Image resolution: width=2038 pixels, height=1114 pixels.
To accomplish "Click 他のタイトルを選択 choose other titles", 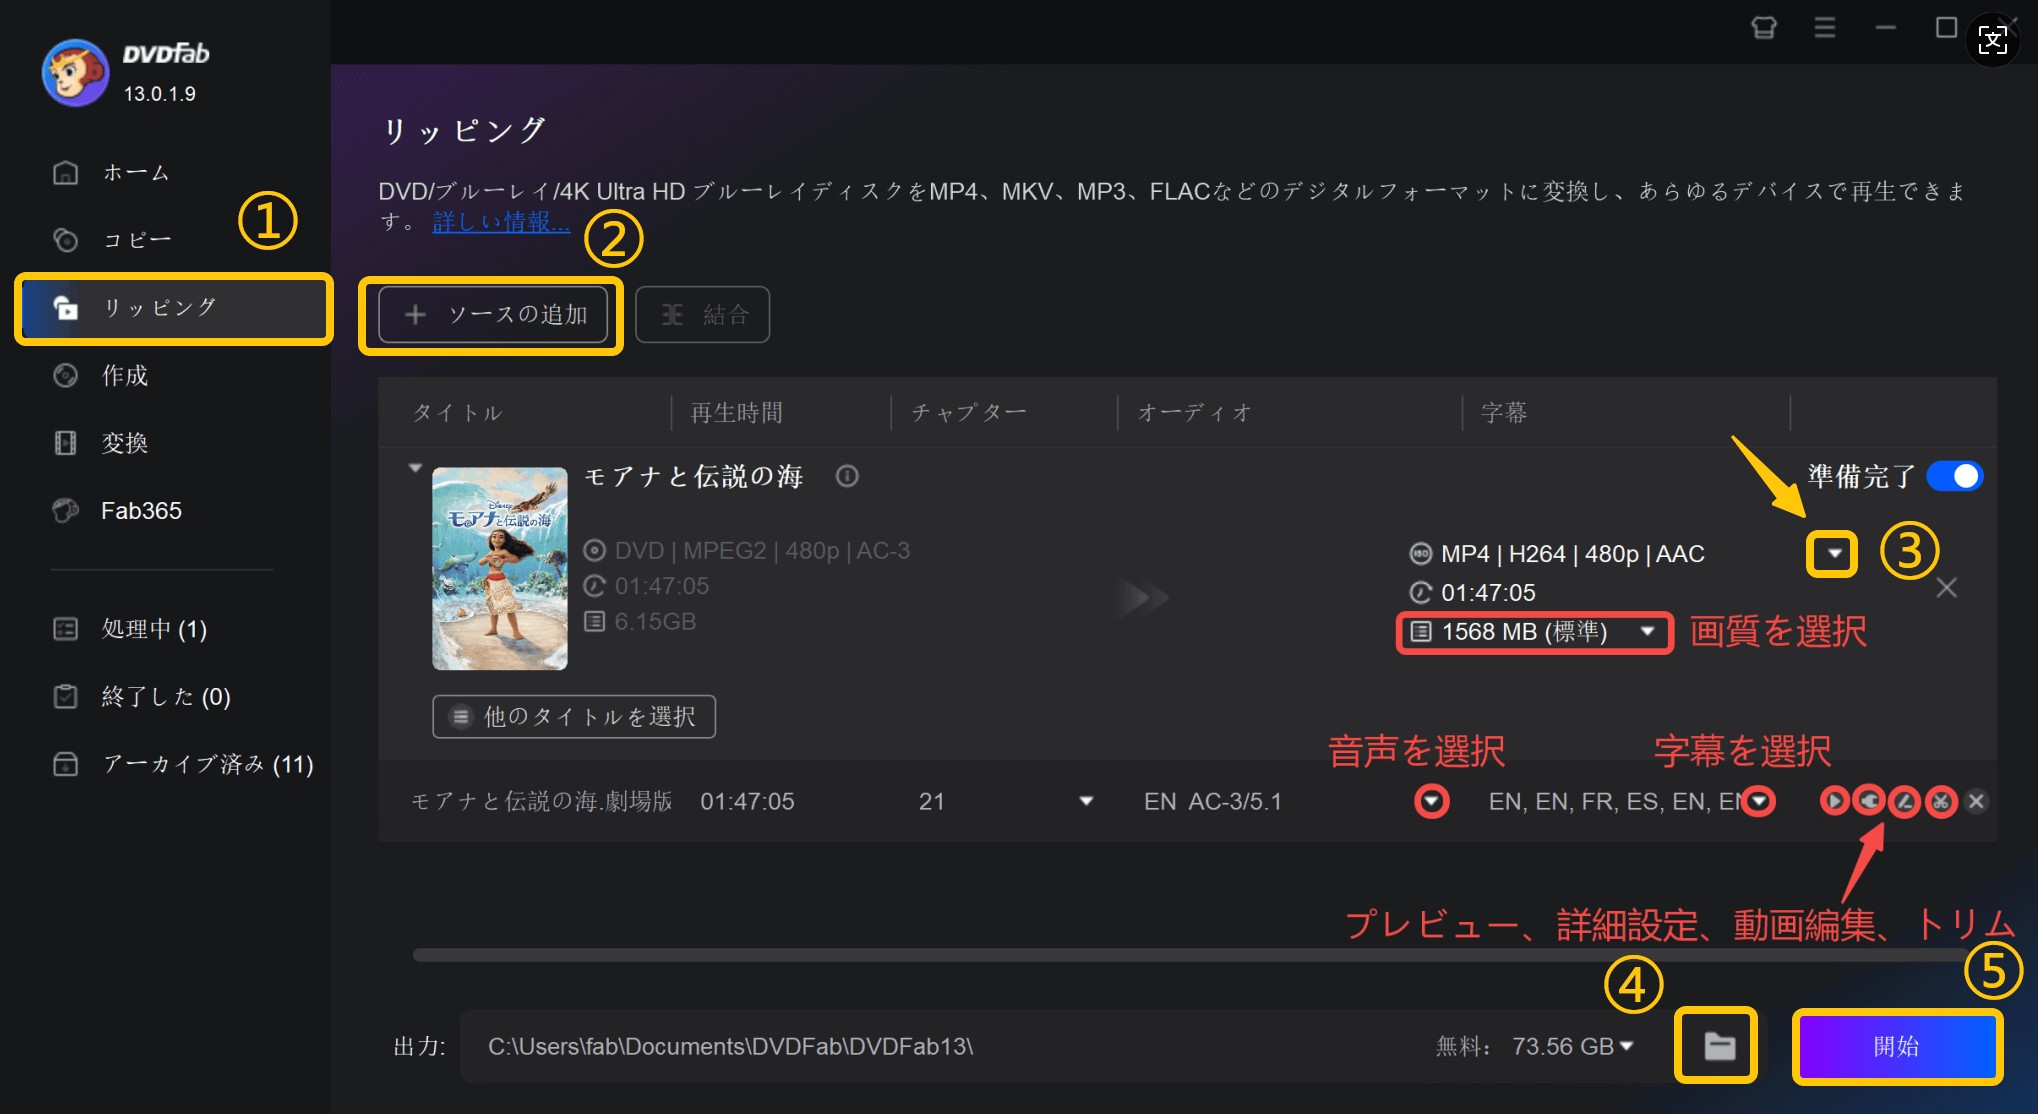I will point(574,717).
